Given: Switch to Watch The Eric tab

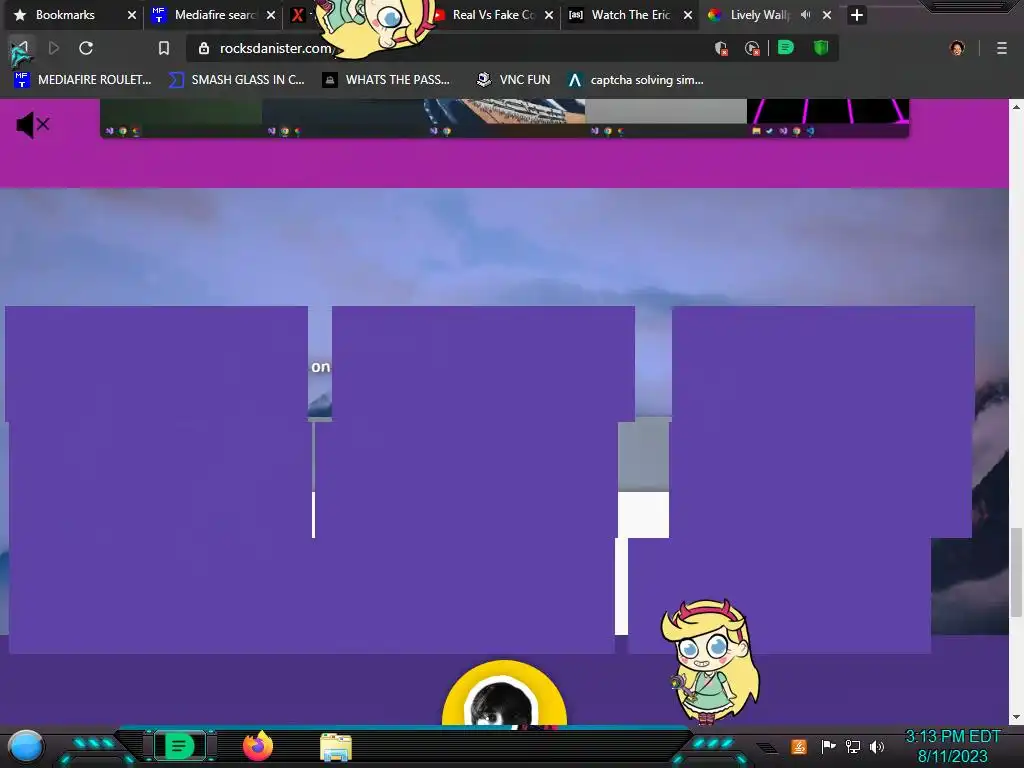Looking at the screenshot, I should coord(630,15).
